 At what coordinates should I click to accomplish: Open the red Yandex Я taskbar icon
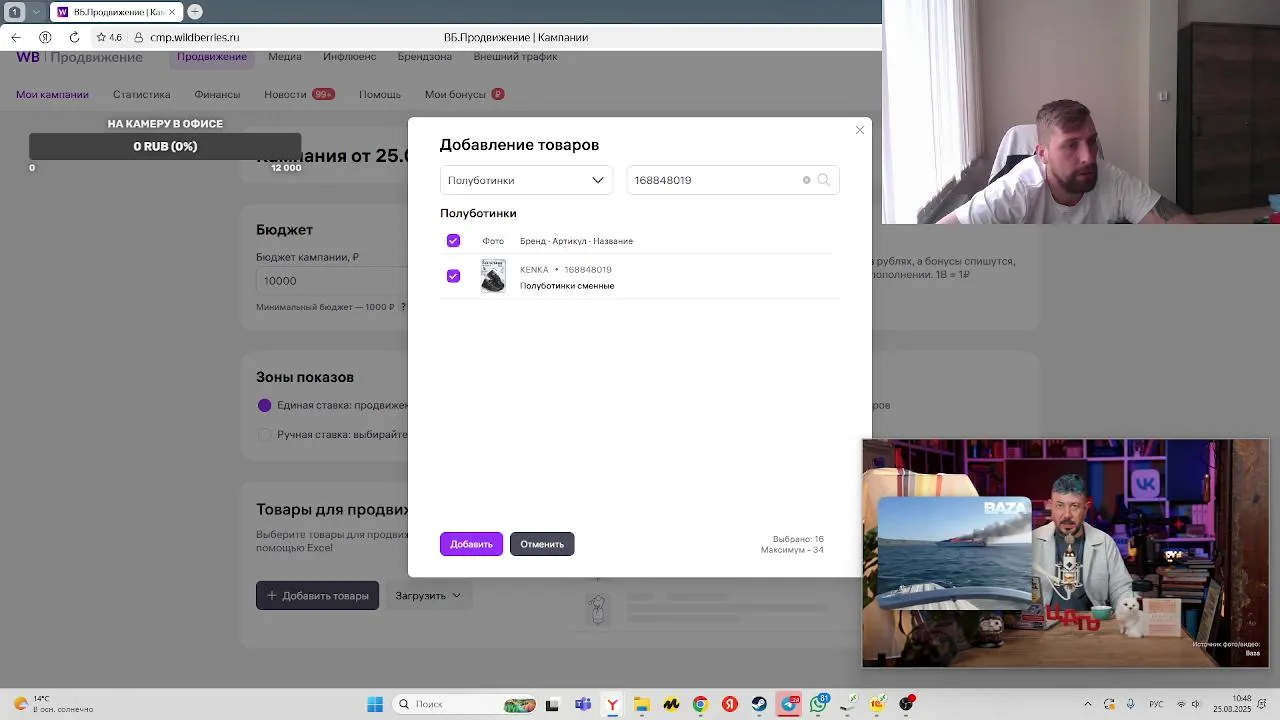[730, 704]
